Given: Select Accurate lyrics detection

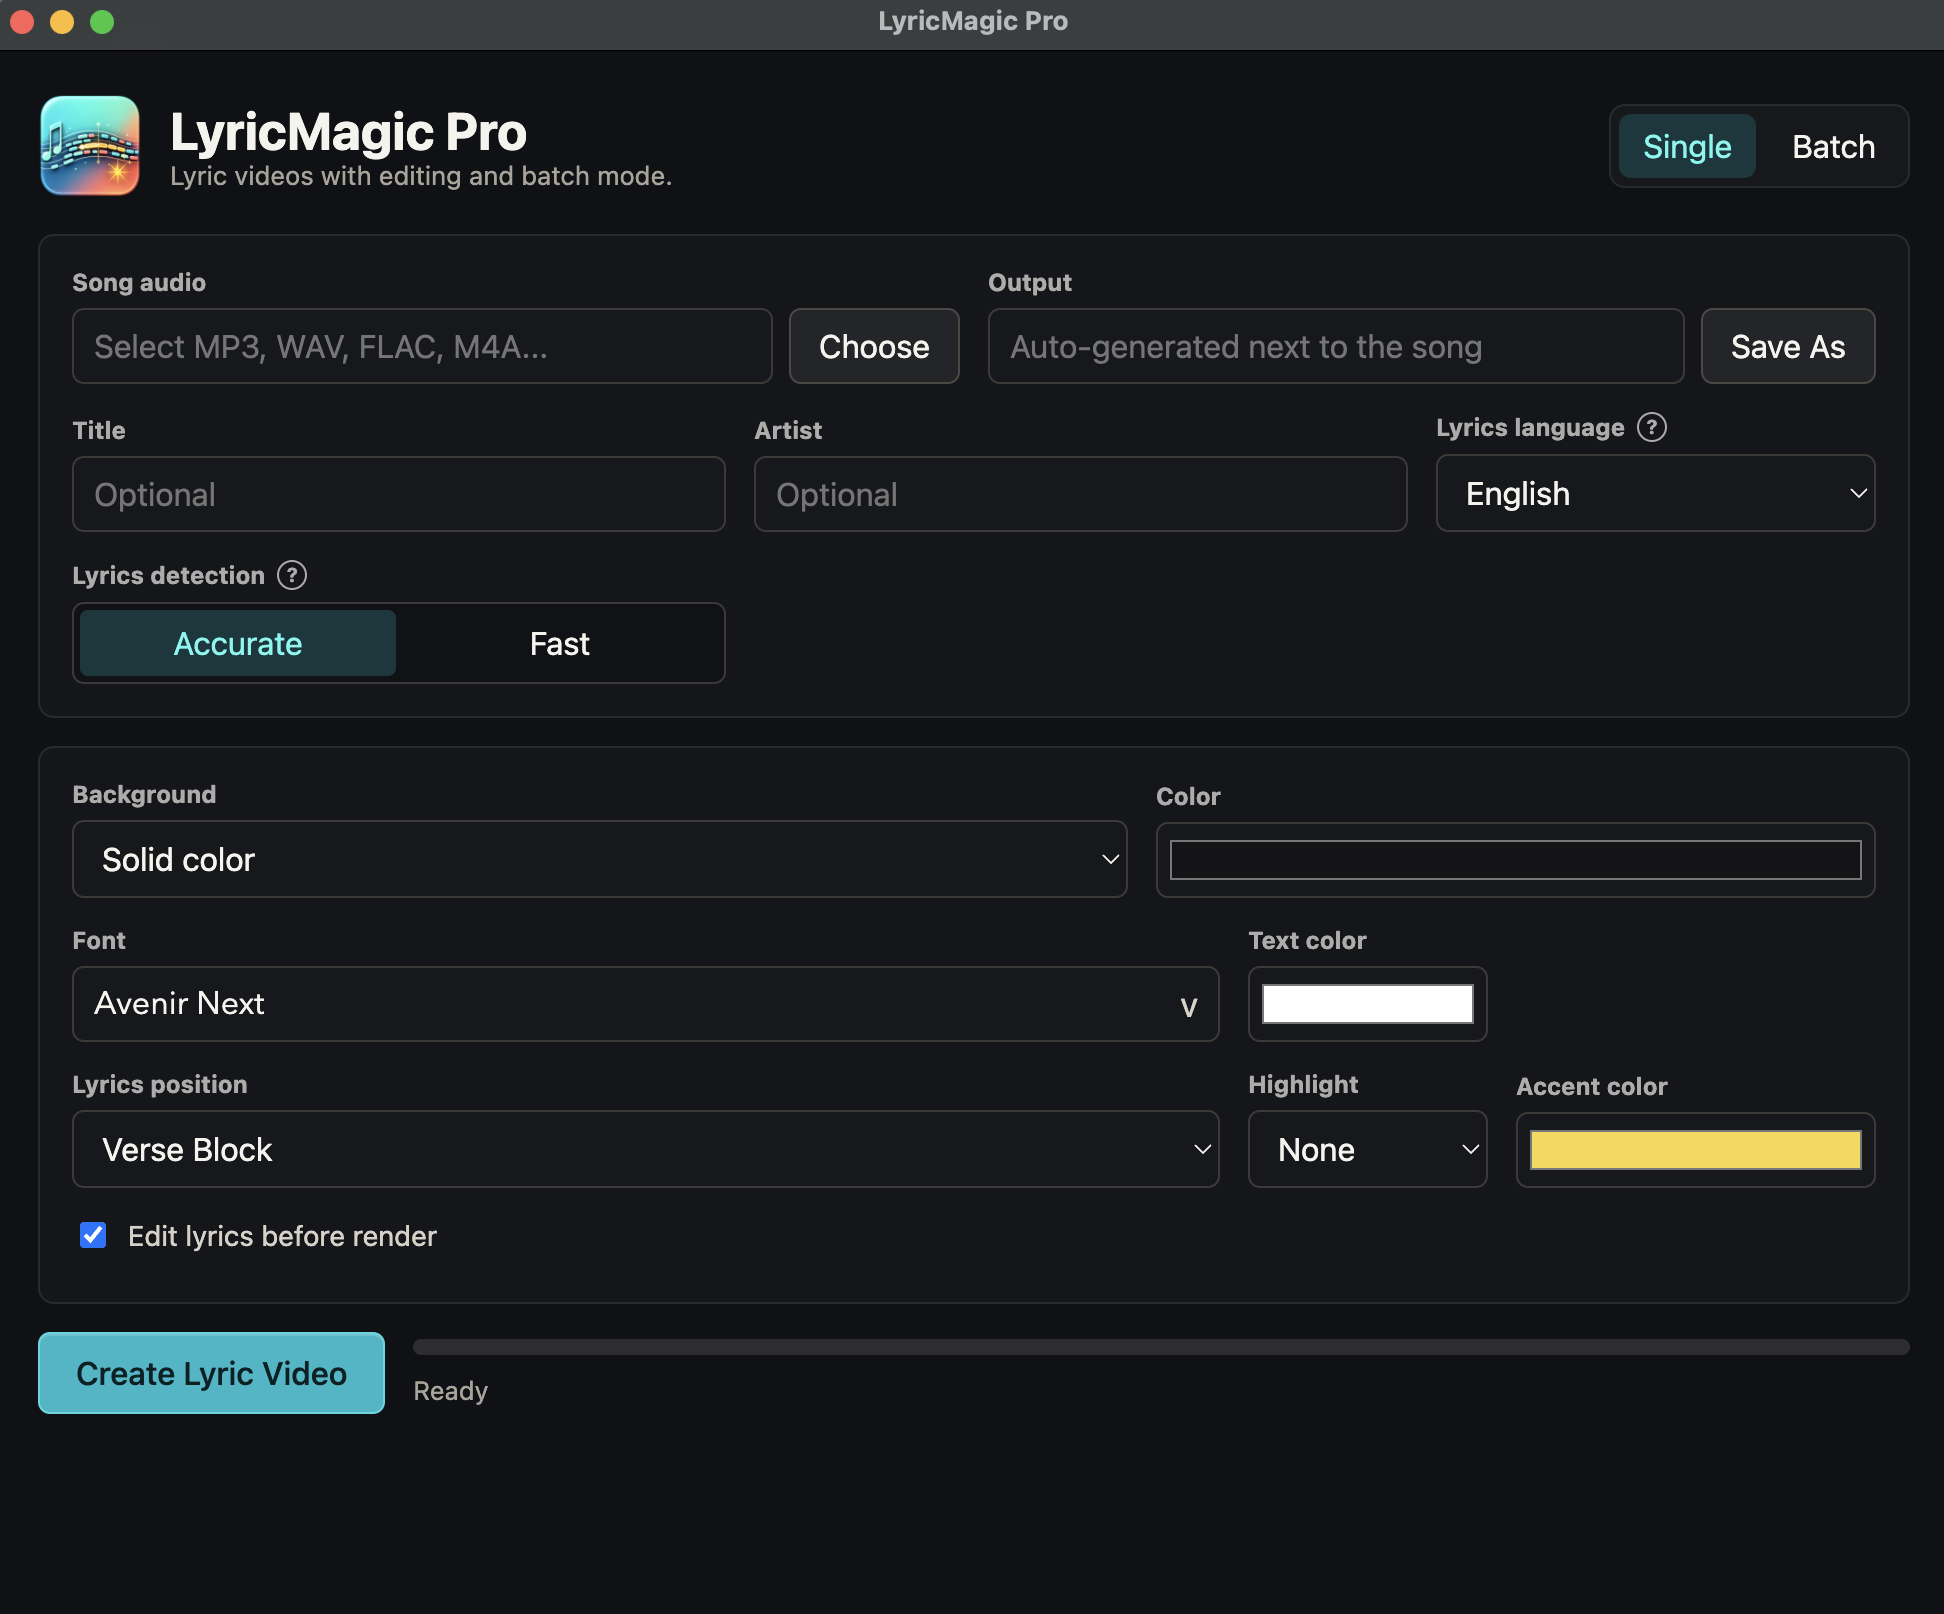Looking at the screenshot, I should click(238, 643).
